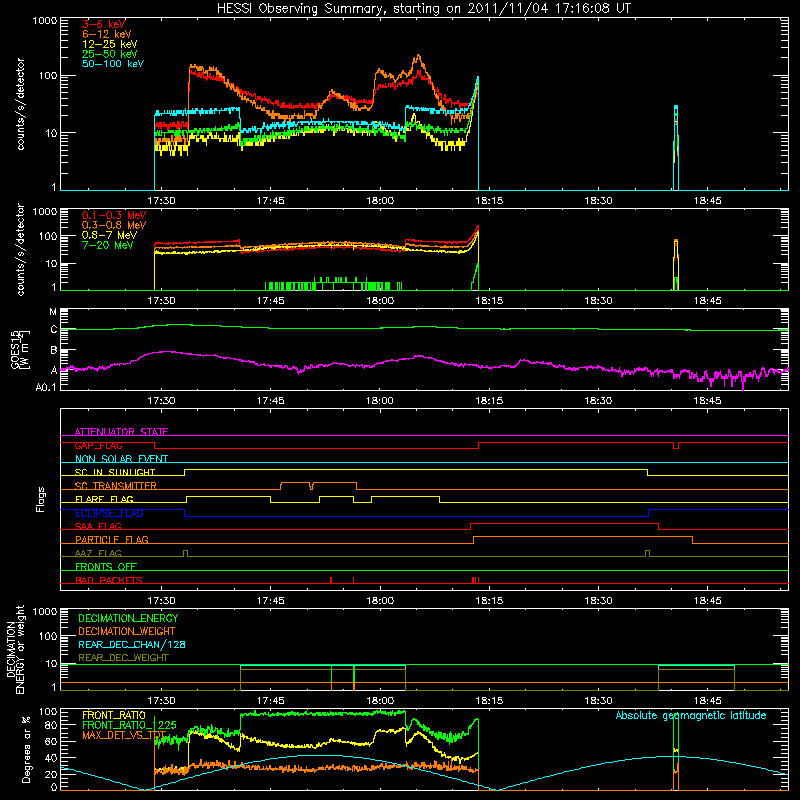This screenshot has width=800, height=800.
Task: Click 18:15 tick label under MeV panel
Action: [489, 301]
